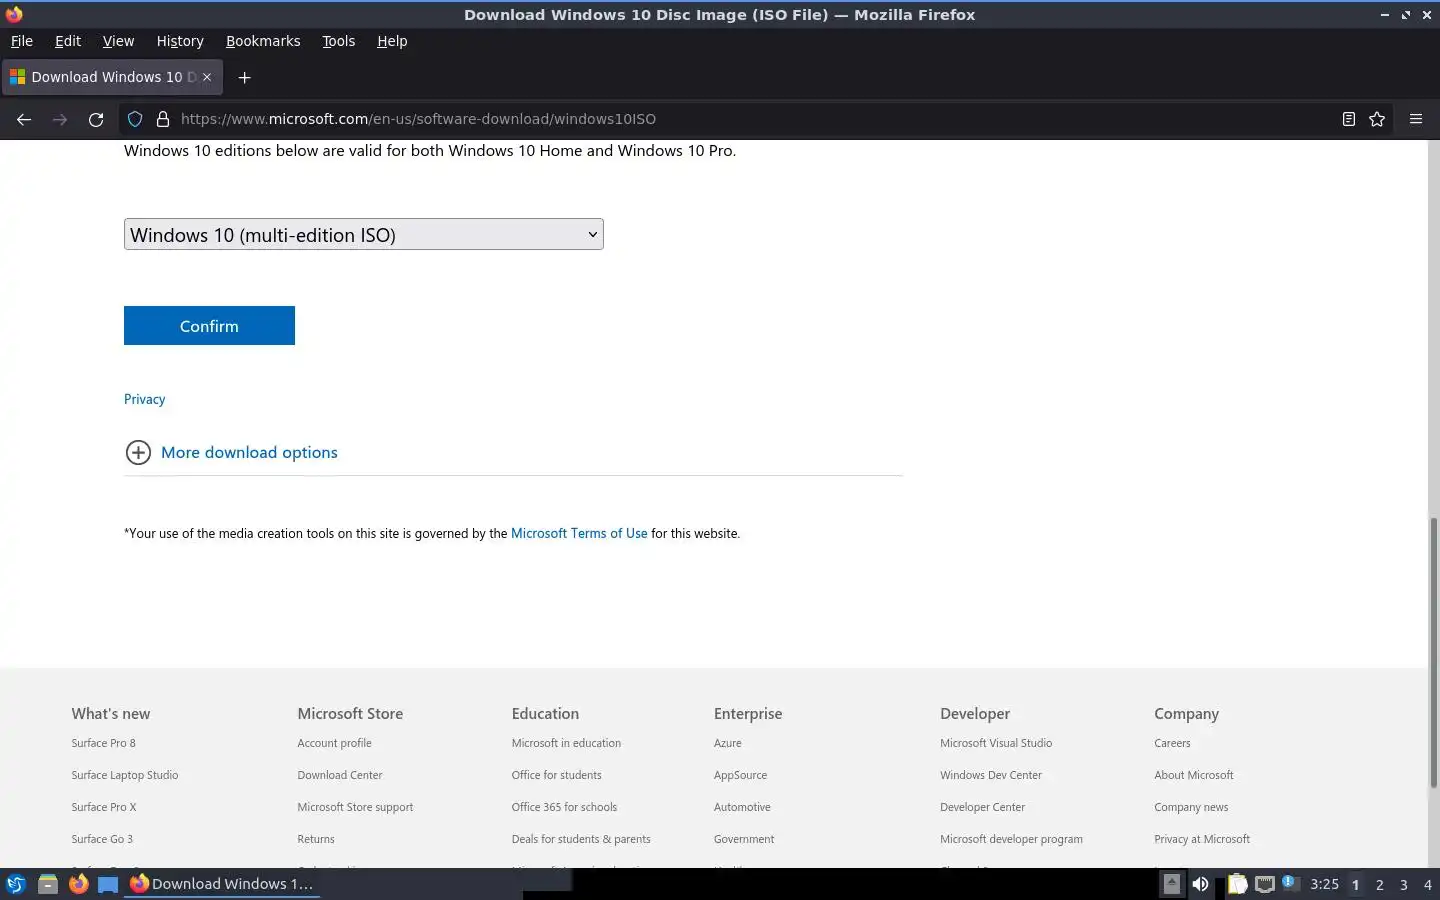The height and width of the screenshot is (900, 1440).
Task: Open the File menu
Action: pos(22,41)
